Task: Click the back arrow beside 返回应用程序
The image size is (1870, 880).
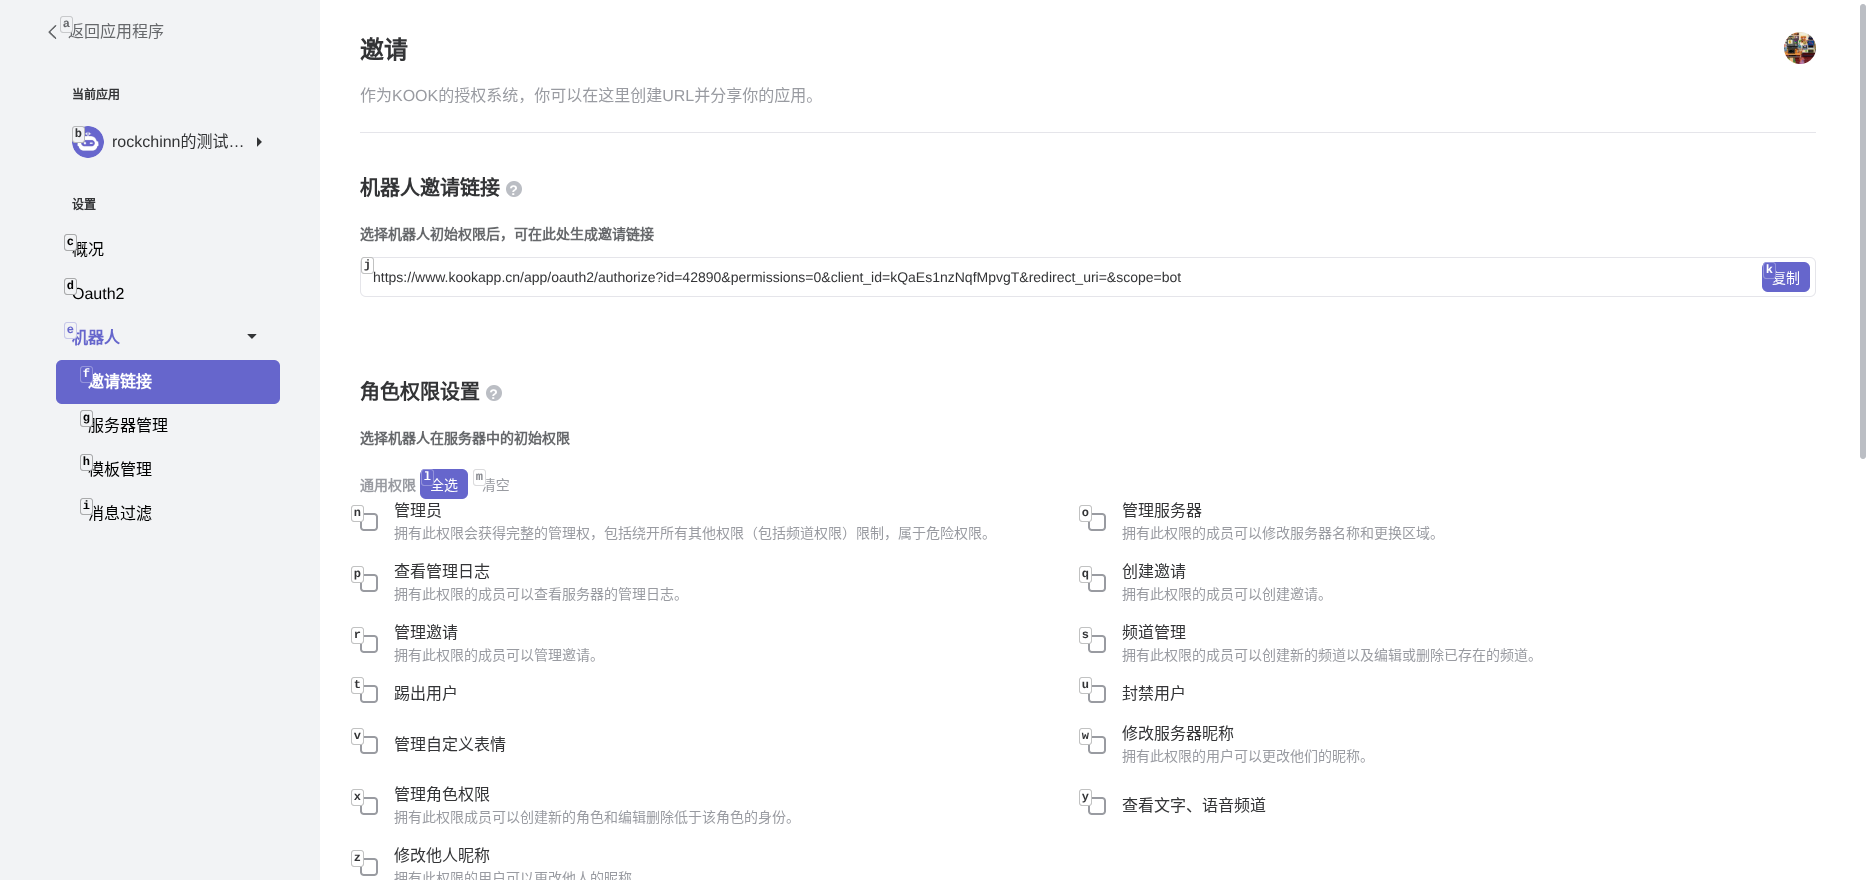Action: [x=52, y=32]
